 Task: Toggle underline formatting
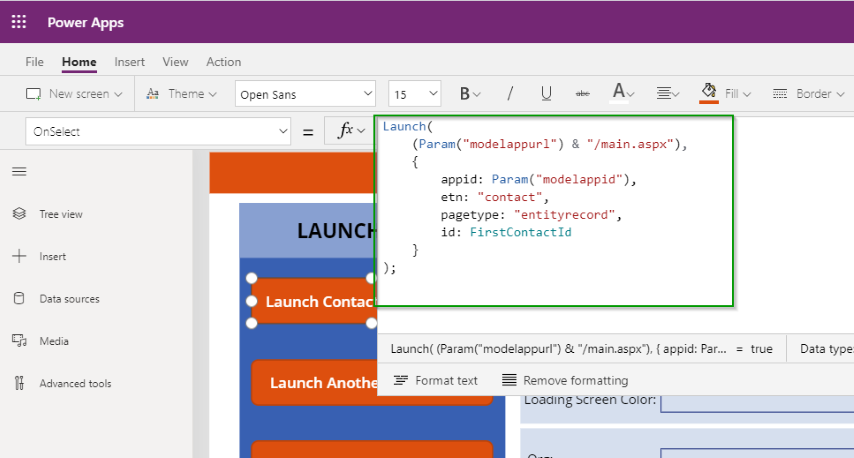tap(546, 94)
